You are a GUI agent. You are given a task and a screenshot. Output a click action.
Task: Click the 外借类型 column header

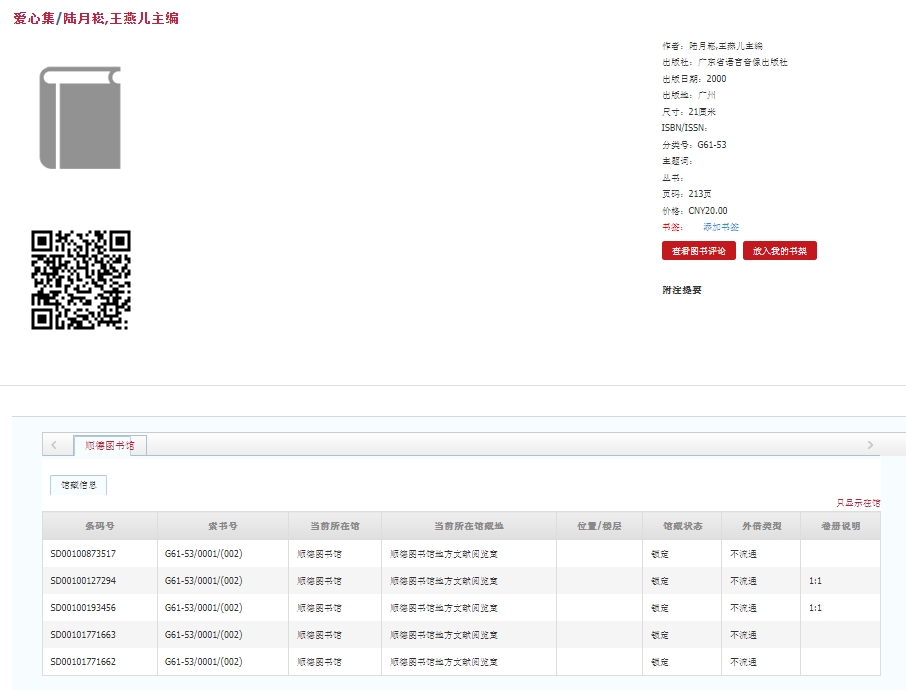point(761,526)
